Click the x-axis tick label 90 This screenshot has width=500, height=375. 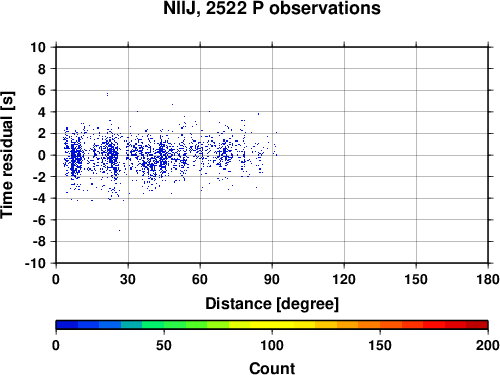(272, 279)
